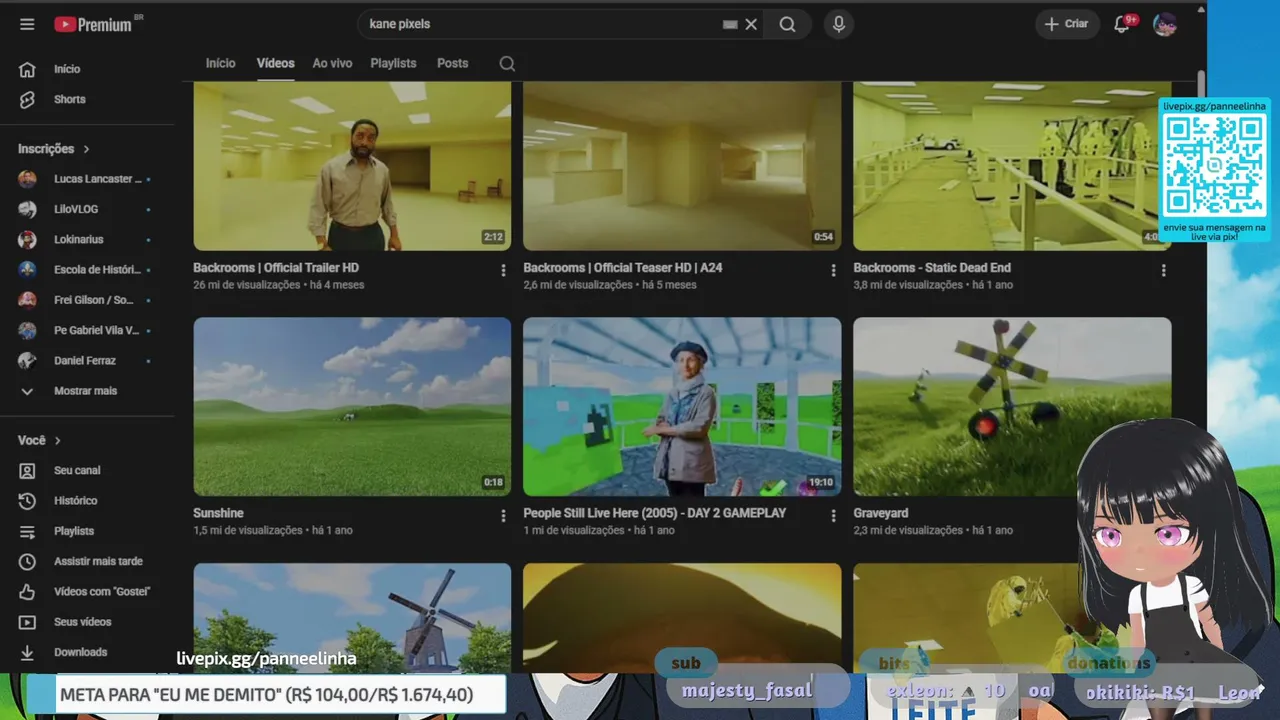
Task: Clear the search text with the X
Action: tap(751, 24)
